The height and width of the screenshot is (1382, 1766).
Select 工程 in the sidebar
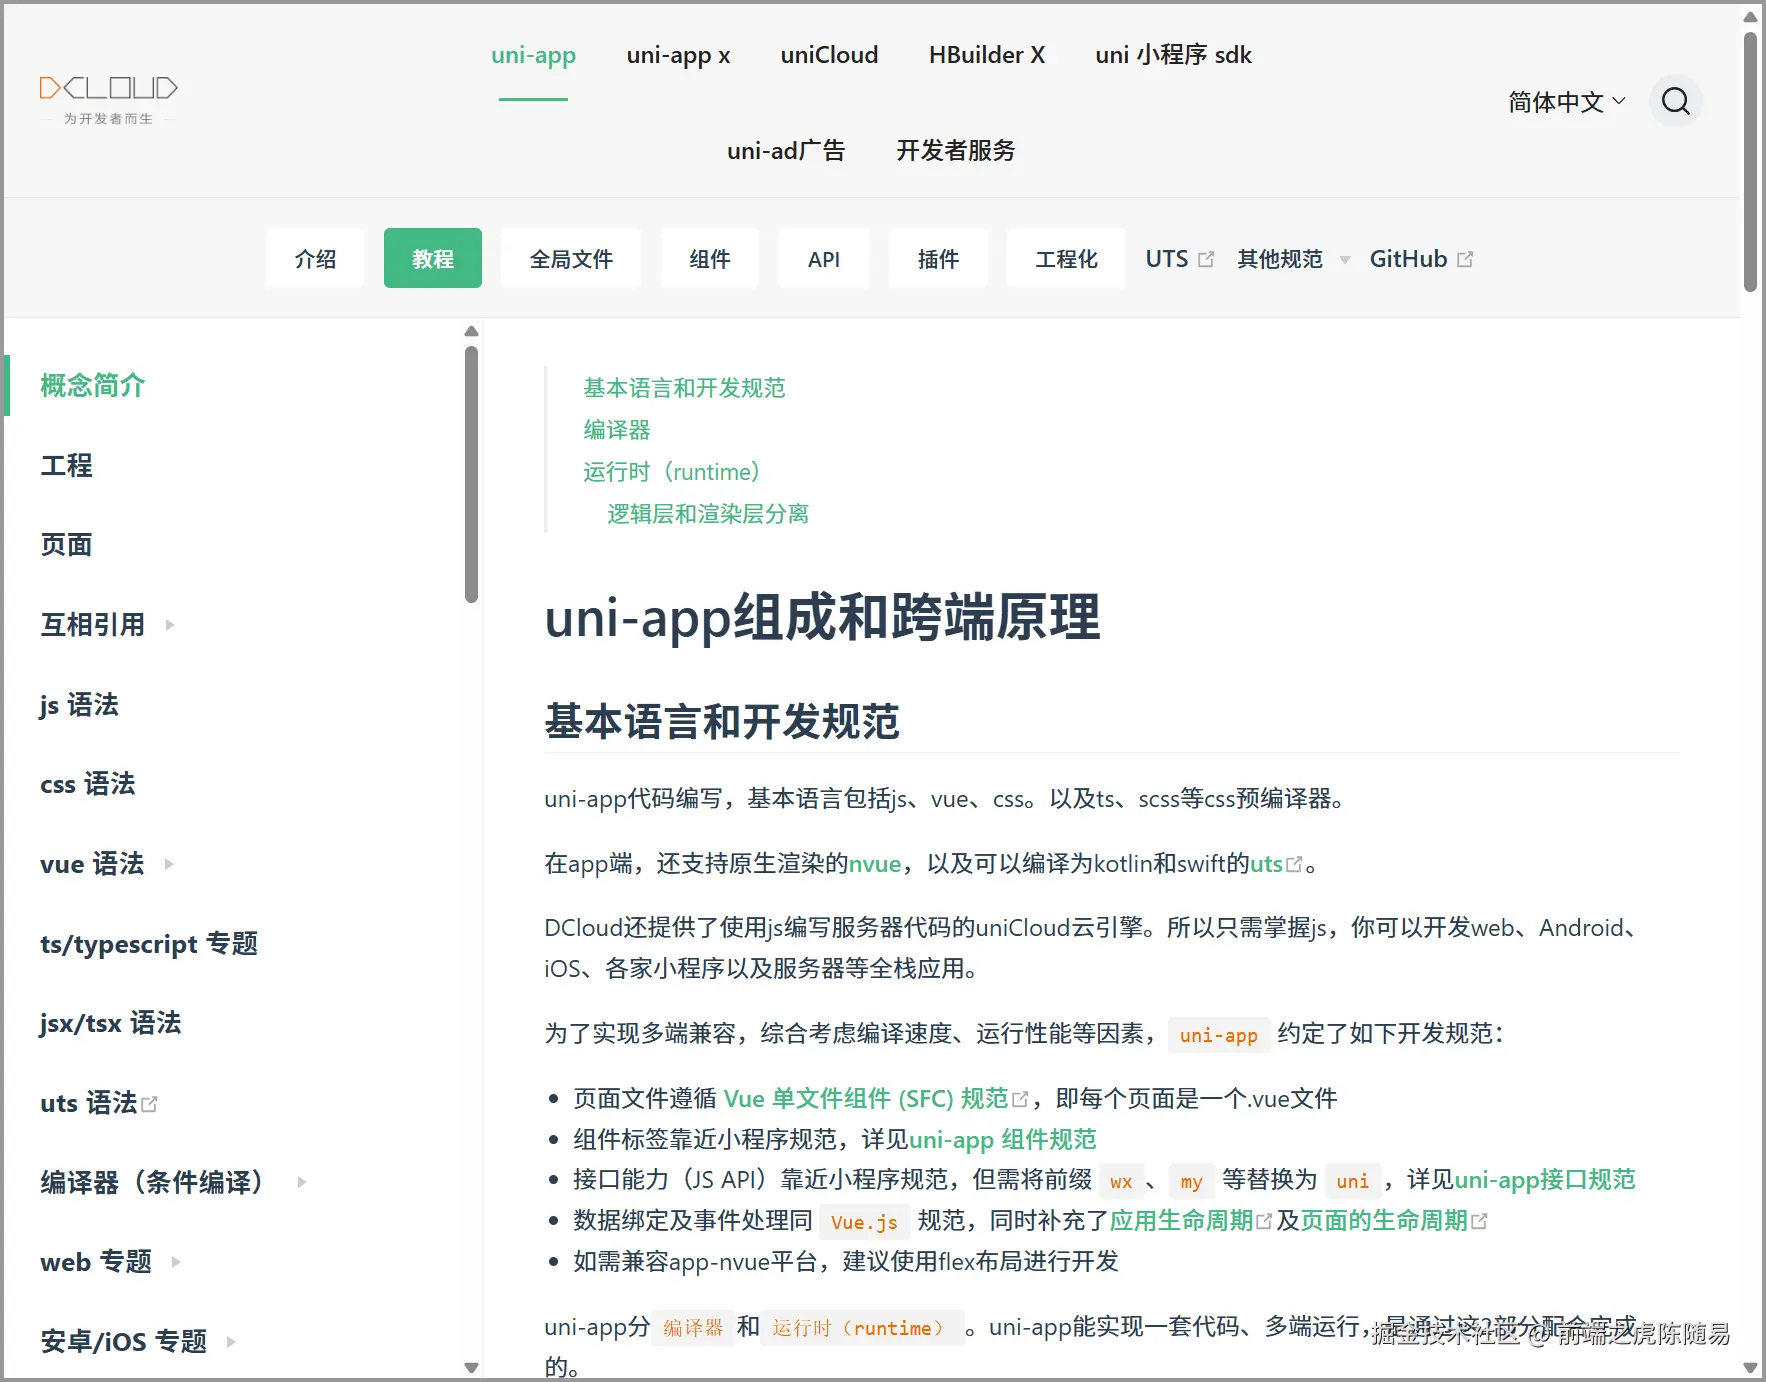(66, 465)
